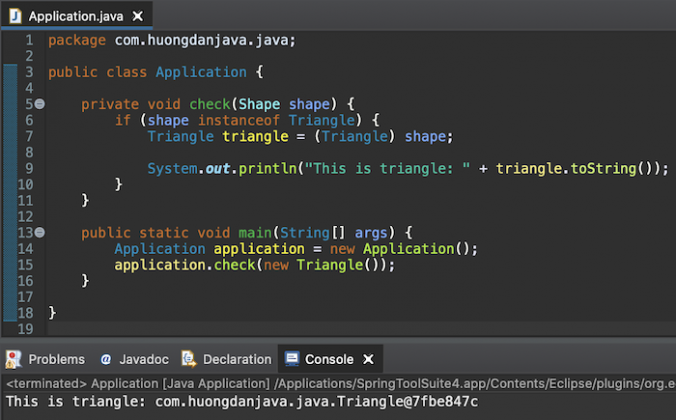Show the Declaration tab
This screenshot has width=676, height=420.
click(237, 359)
